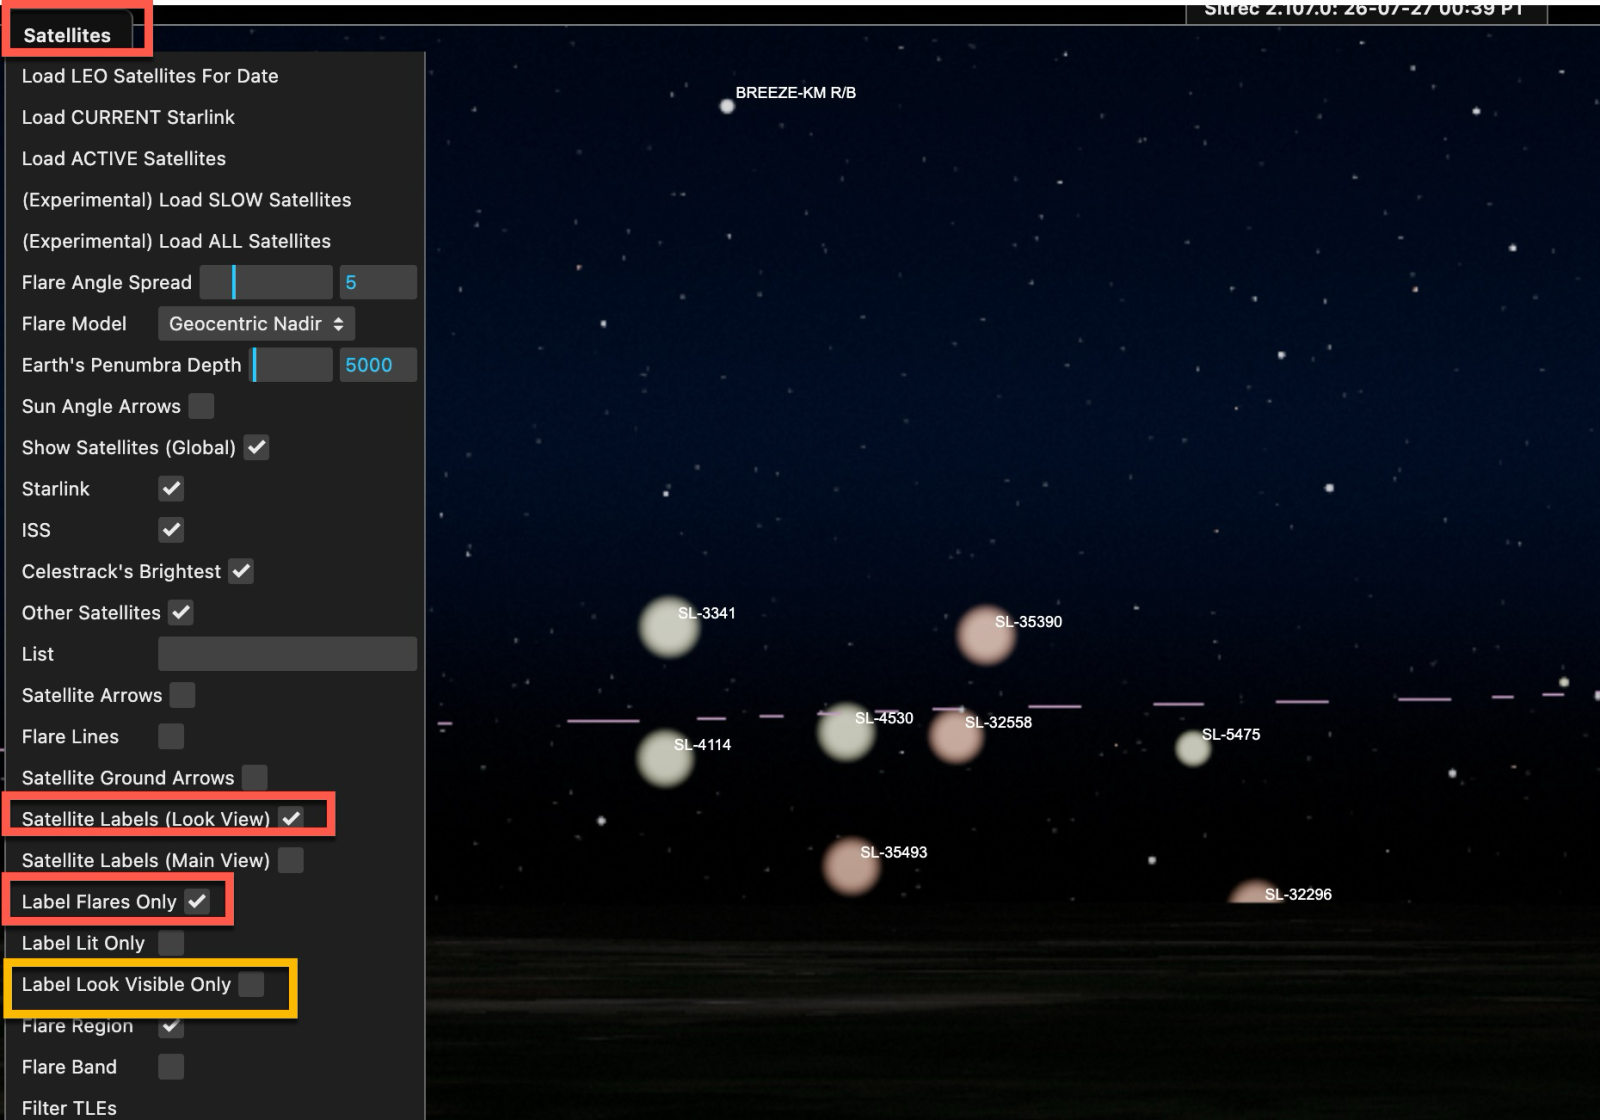The image size is (1600, 1120).
Task: Click the SL-5475 satellite label
Action: [1231, 735]
